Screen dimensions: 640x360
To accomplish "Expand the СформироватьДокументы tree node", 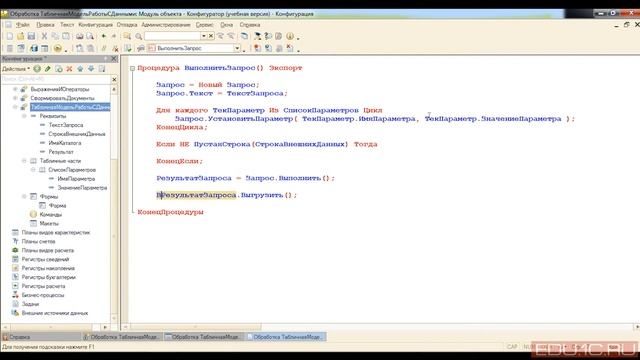I will [x=15, y=98].
